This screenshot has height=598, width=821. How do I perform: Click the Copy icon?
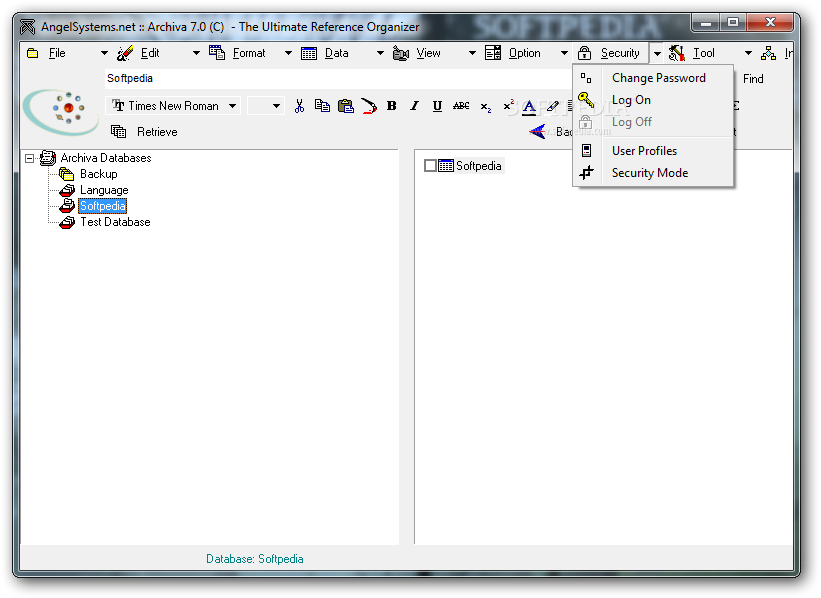322,106
